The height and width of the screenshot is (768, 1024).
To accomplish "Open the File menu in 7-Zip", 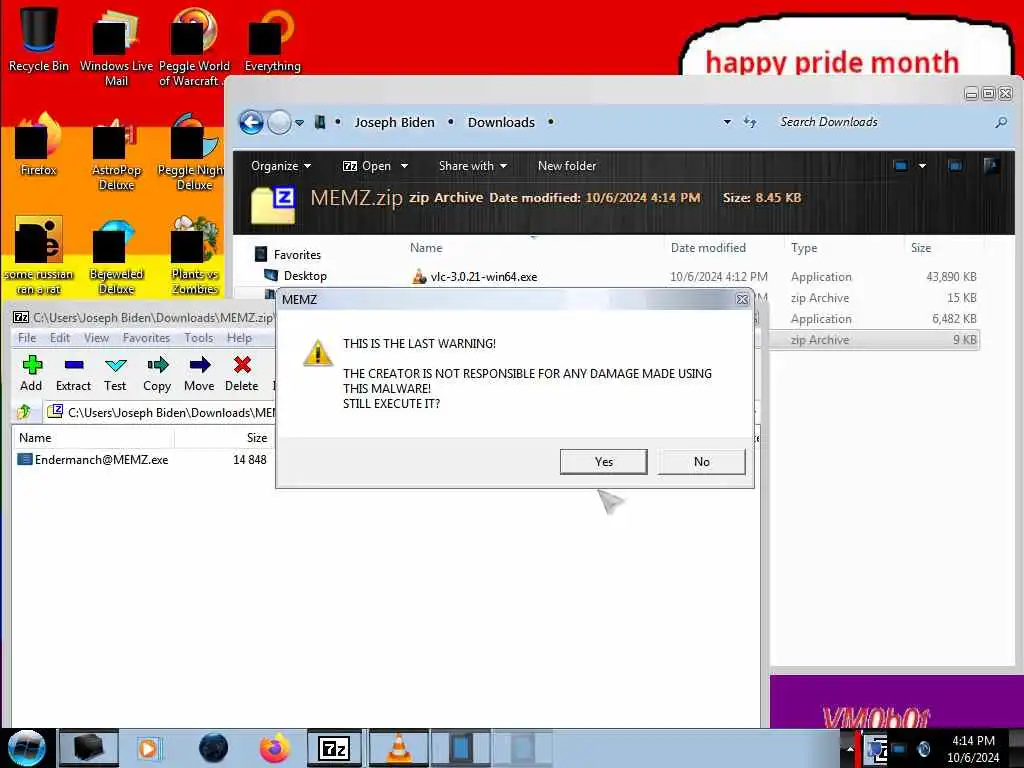I will pos(27,338).
